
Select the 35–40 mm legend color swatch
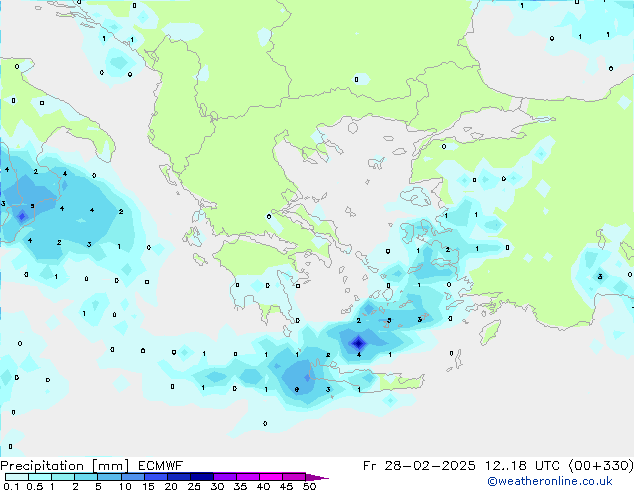[247, 477]
